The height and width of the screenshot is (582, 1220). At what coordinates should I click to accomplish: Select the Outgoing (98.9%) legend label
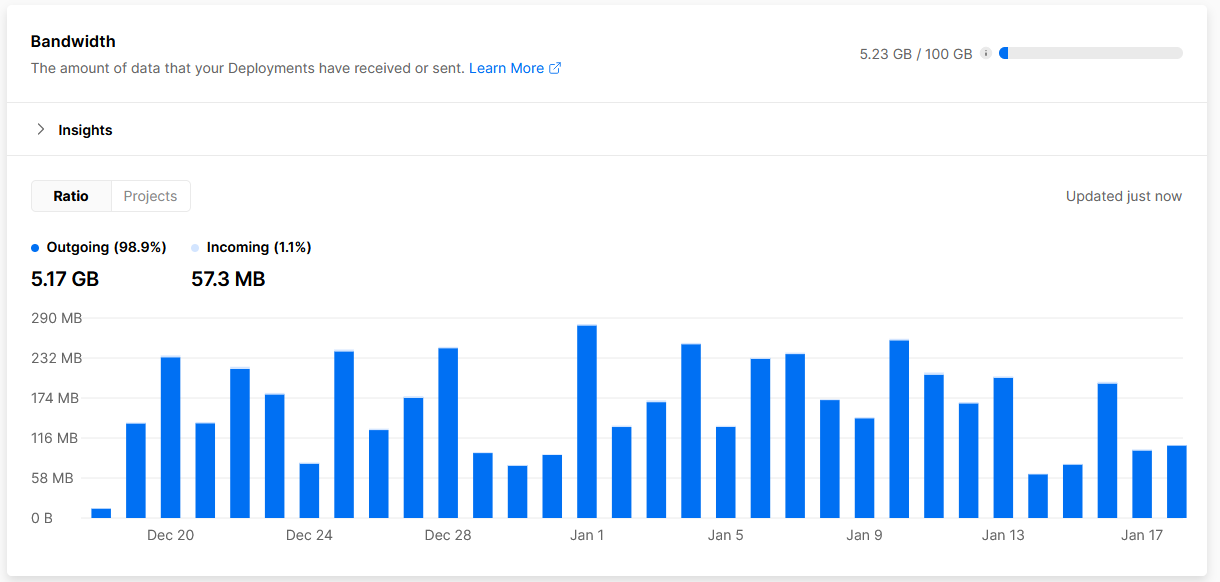106,247
